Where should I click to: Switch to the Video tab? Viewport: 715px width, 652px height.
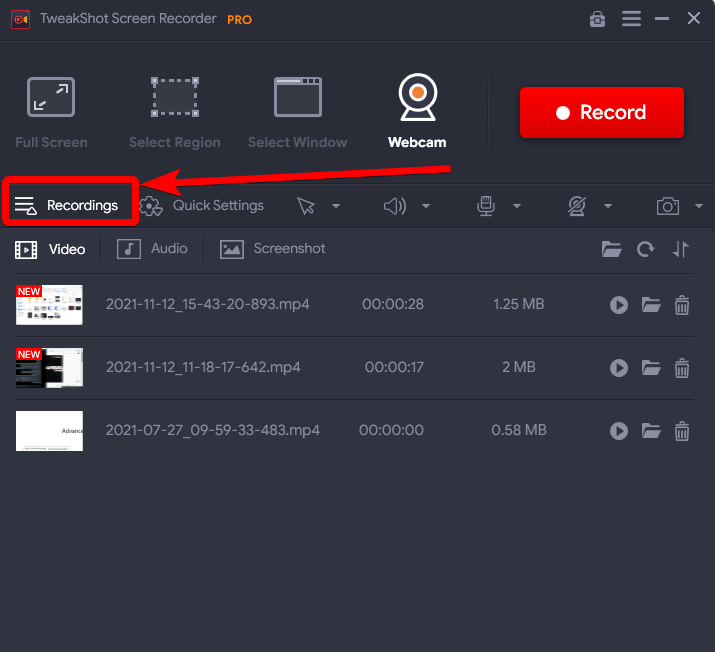point(51,249)
